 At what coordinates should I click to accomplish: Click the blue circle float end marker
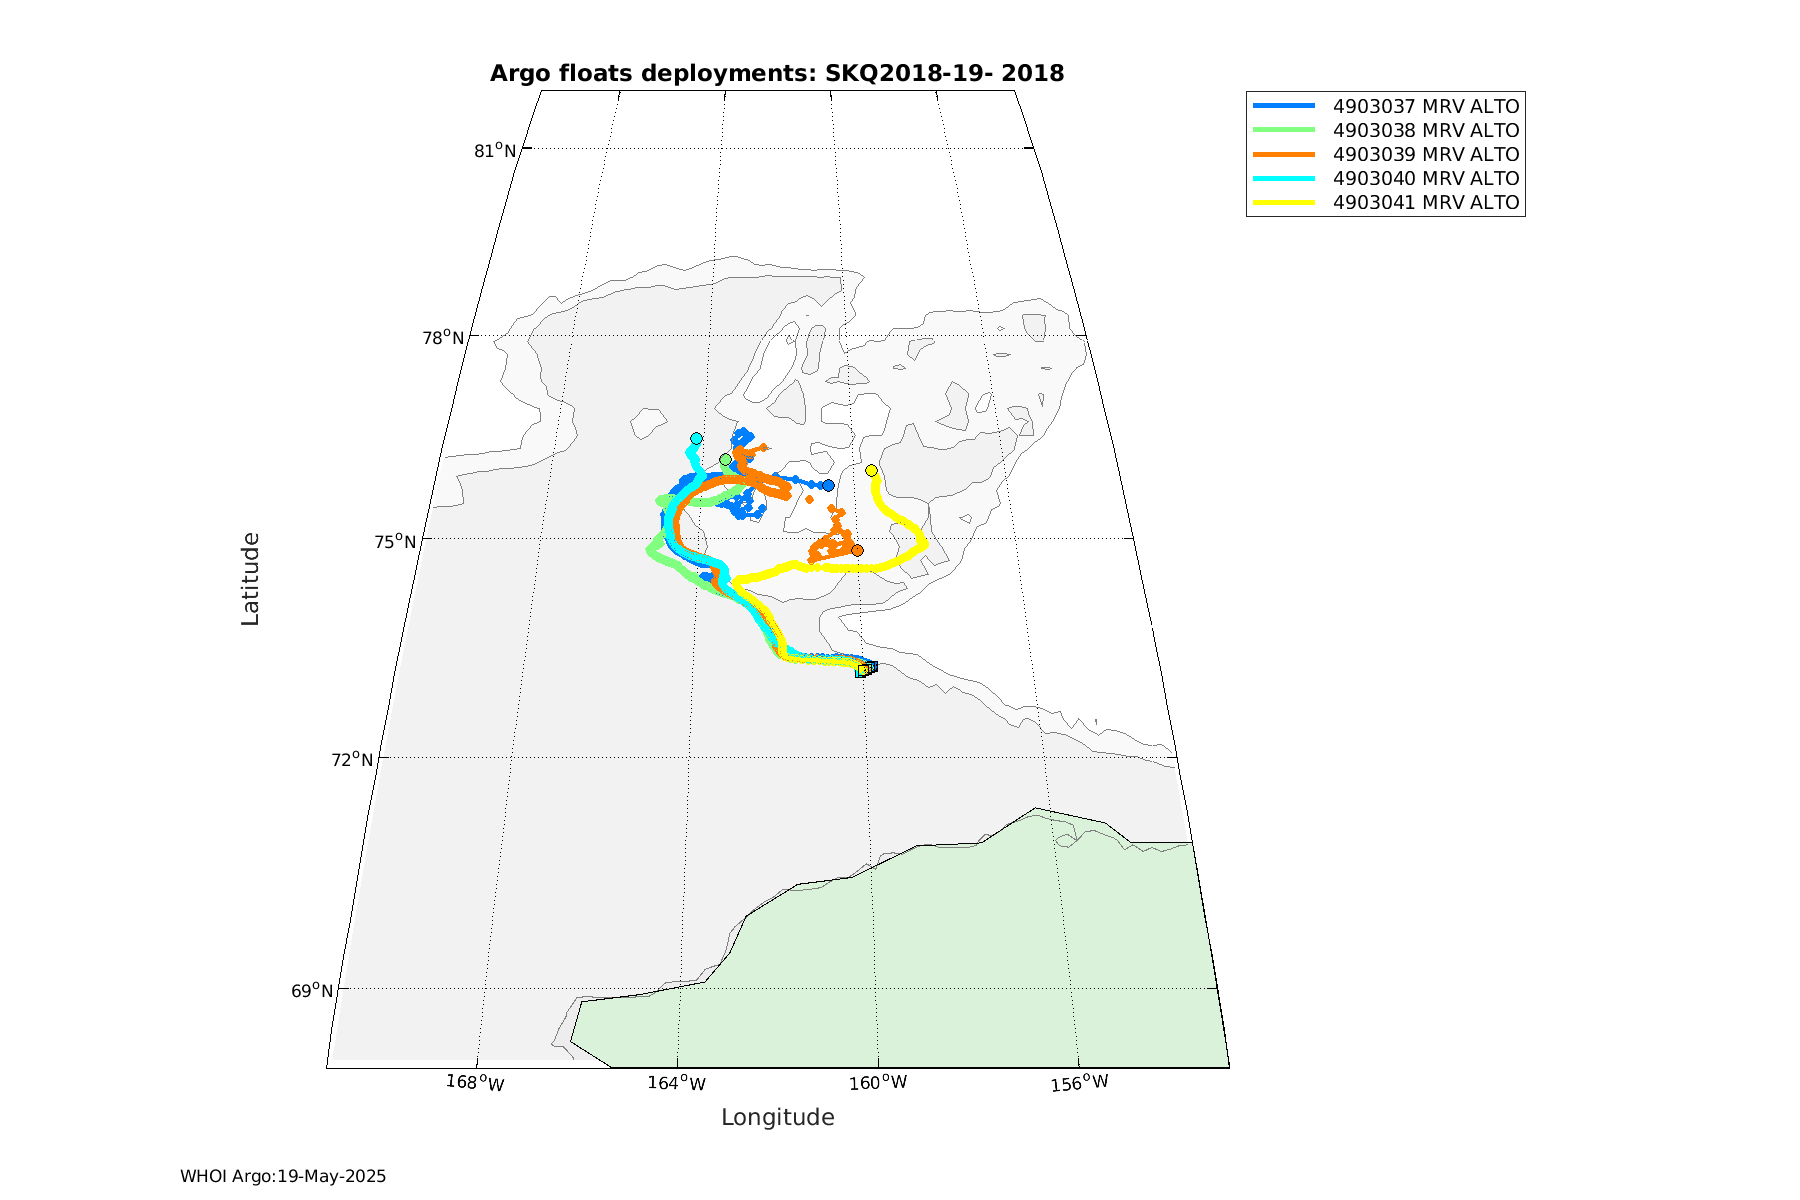click(x=828, y=485)
